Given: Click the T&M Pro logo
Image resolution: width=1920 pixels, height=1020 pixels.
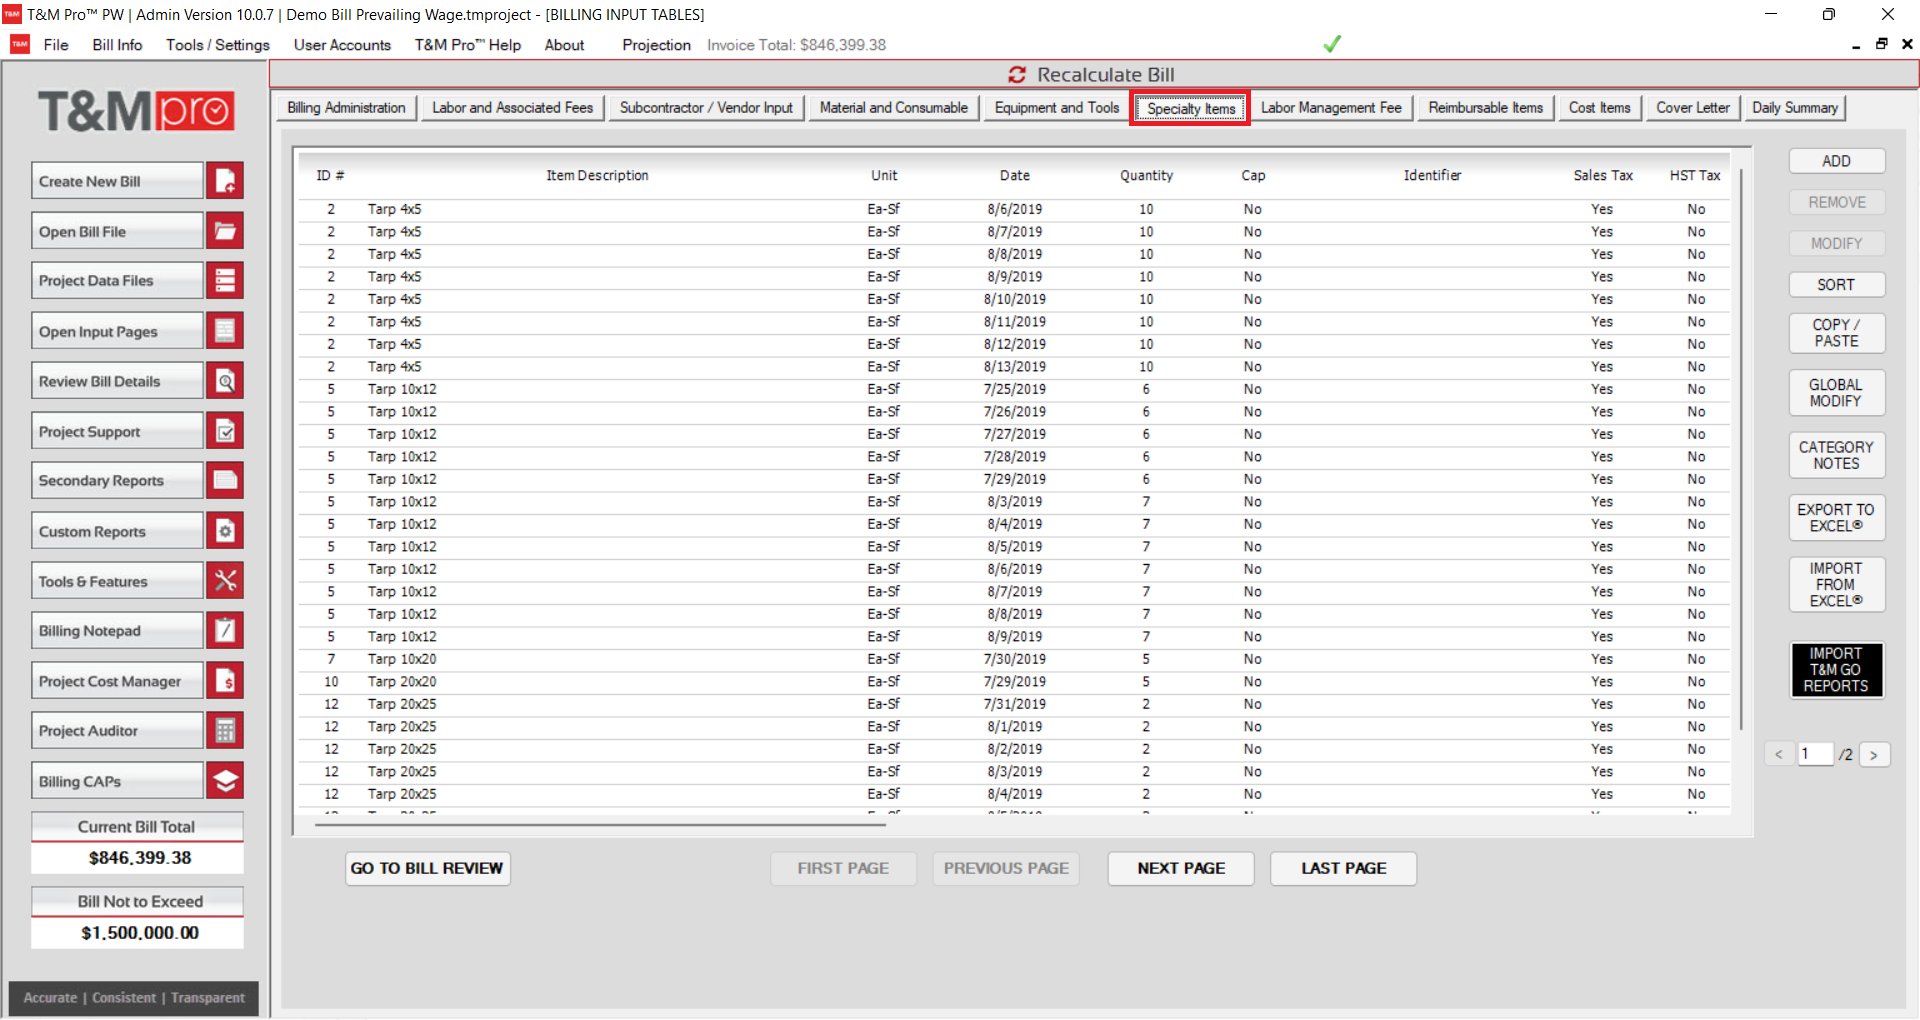Looking at the screenshot, I should pos(136,111).
